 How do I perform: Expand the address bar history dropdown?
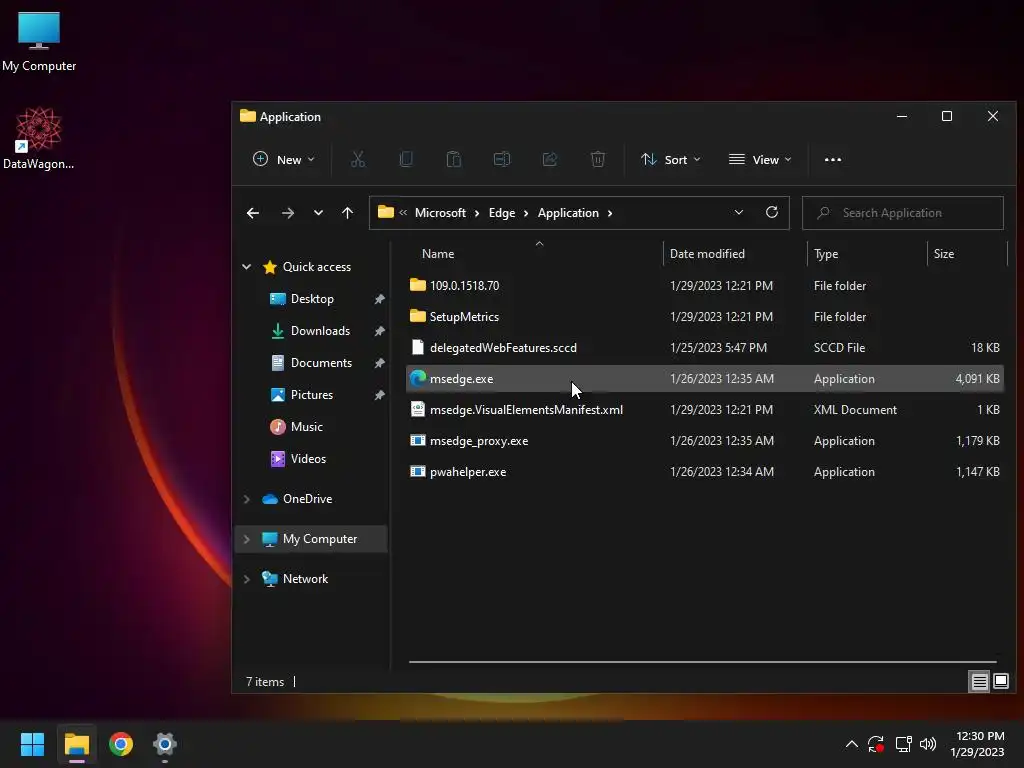pos(739,212)
